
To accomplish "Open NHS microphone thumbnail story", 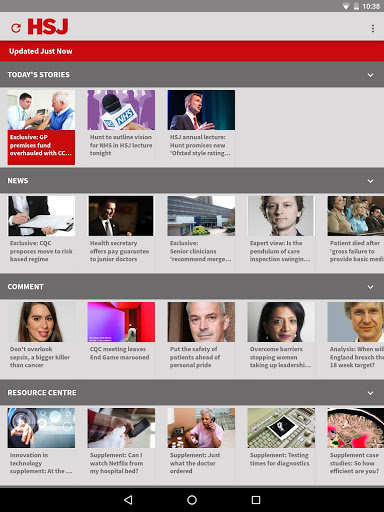I will click(121, 110).
